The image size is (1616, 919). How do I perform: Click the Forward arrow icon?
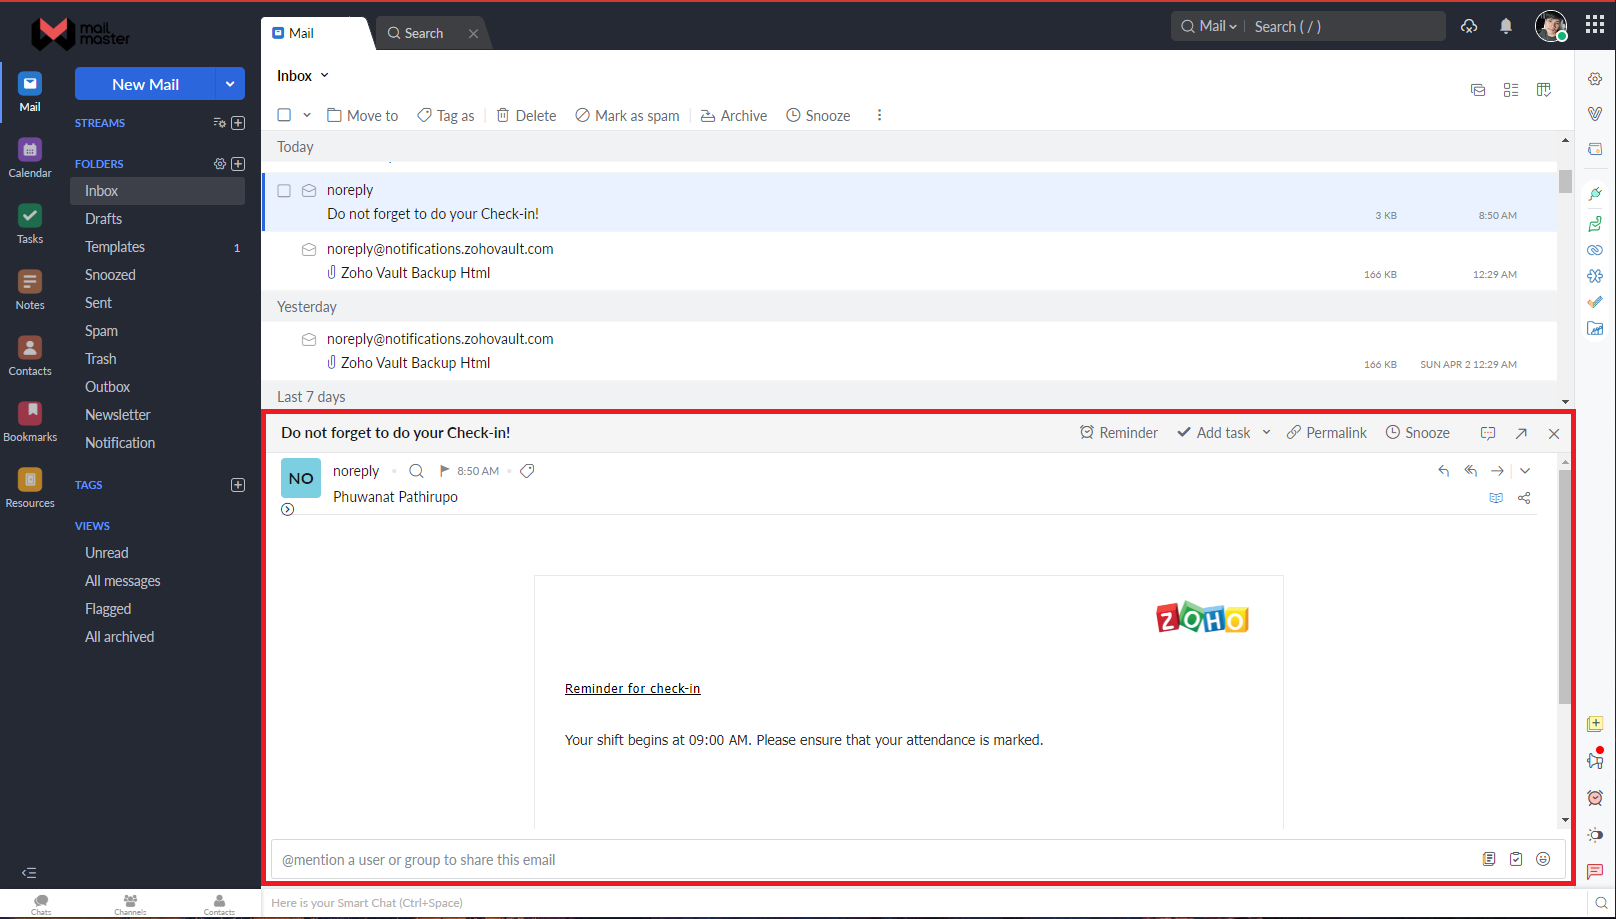point(1497,470)
